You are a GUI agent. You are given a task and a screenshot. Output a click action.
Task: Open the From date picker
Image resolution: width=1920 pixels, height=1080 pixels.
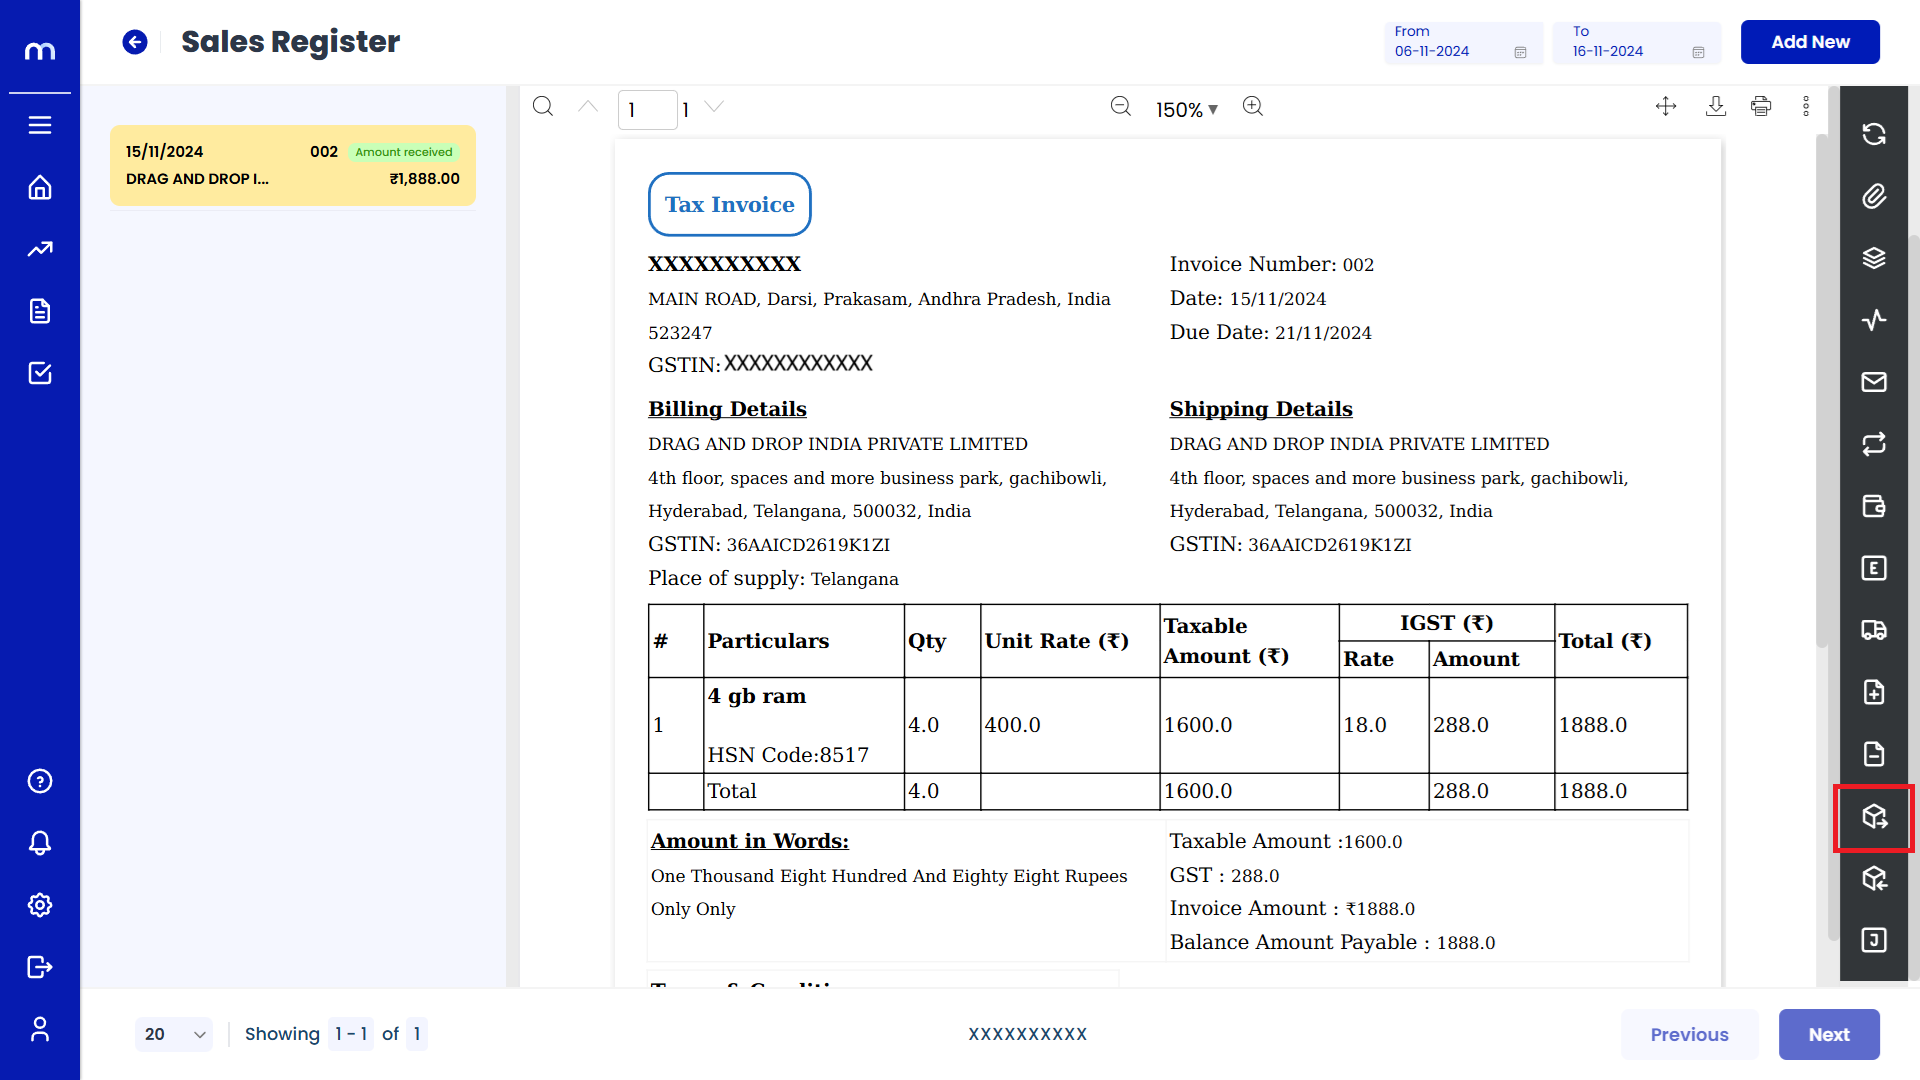click(x=1462, y=43)
